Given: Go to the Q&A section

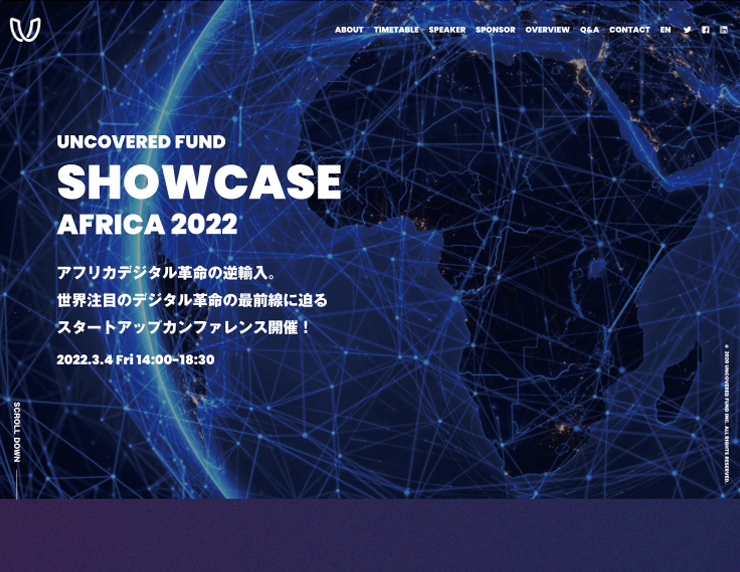Looking at the screenshot, I should [x=589, y=30].
